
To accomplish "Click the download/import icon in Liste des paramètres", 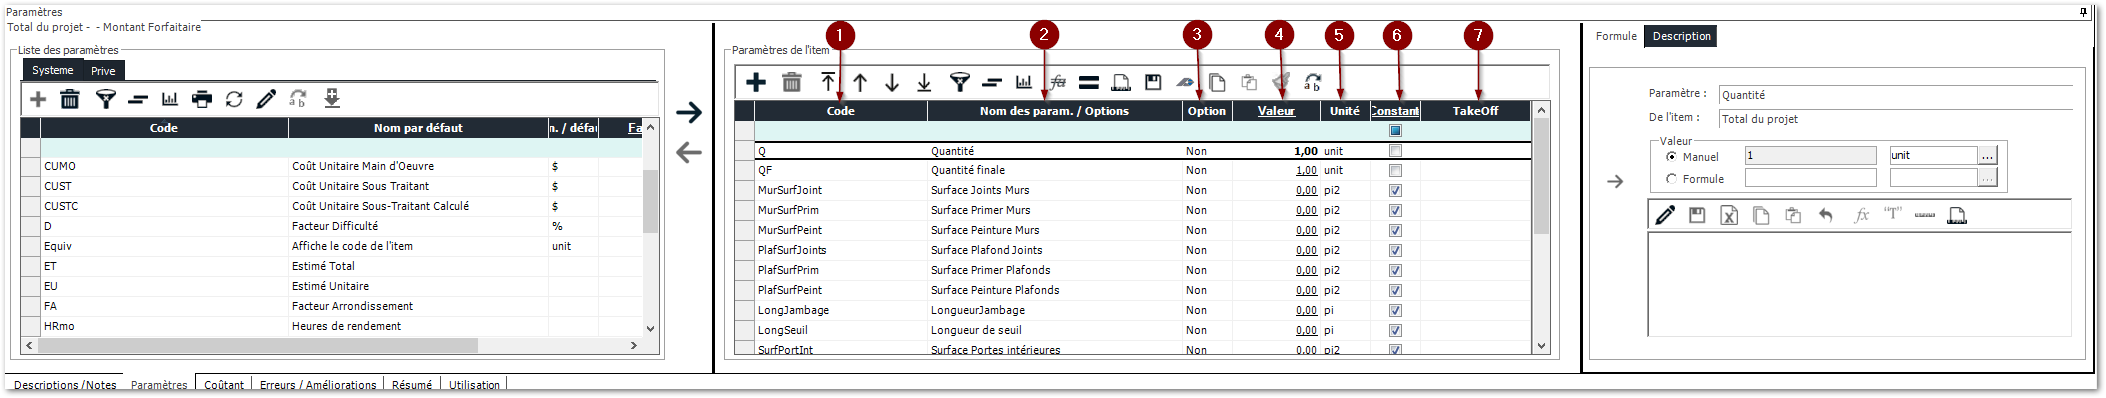I will (332, 99).
